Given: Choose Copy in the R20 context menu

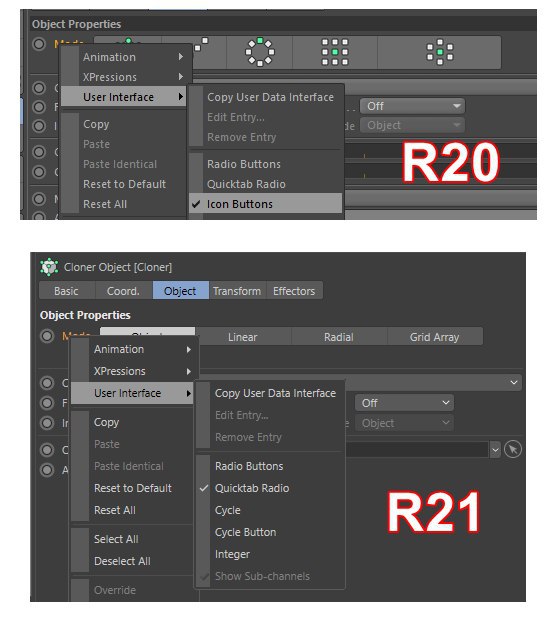Looking at the screenshot, I should coord(124,124).
